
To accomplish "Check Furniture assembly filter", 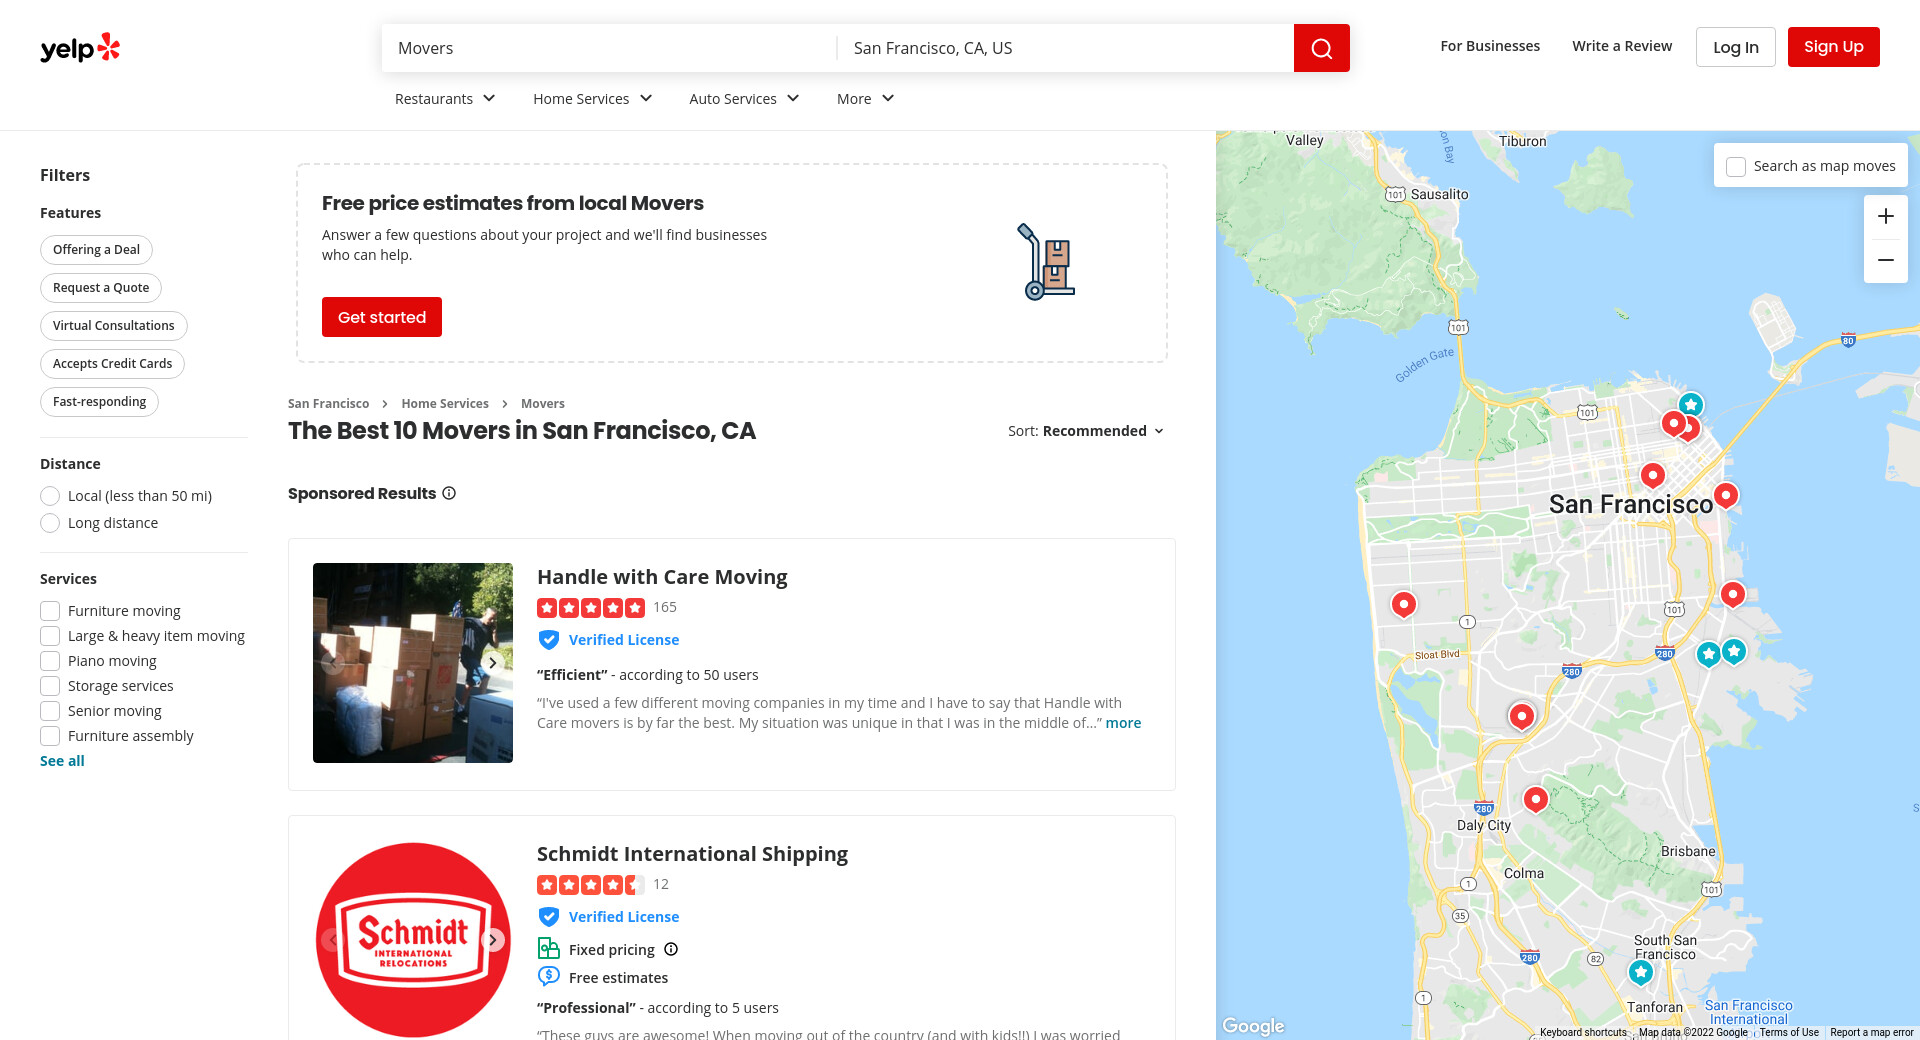I will coord(50,736).
